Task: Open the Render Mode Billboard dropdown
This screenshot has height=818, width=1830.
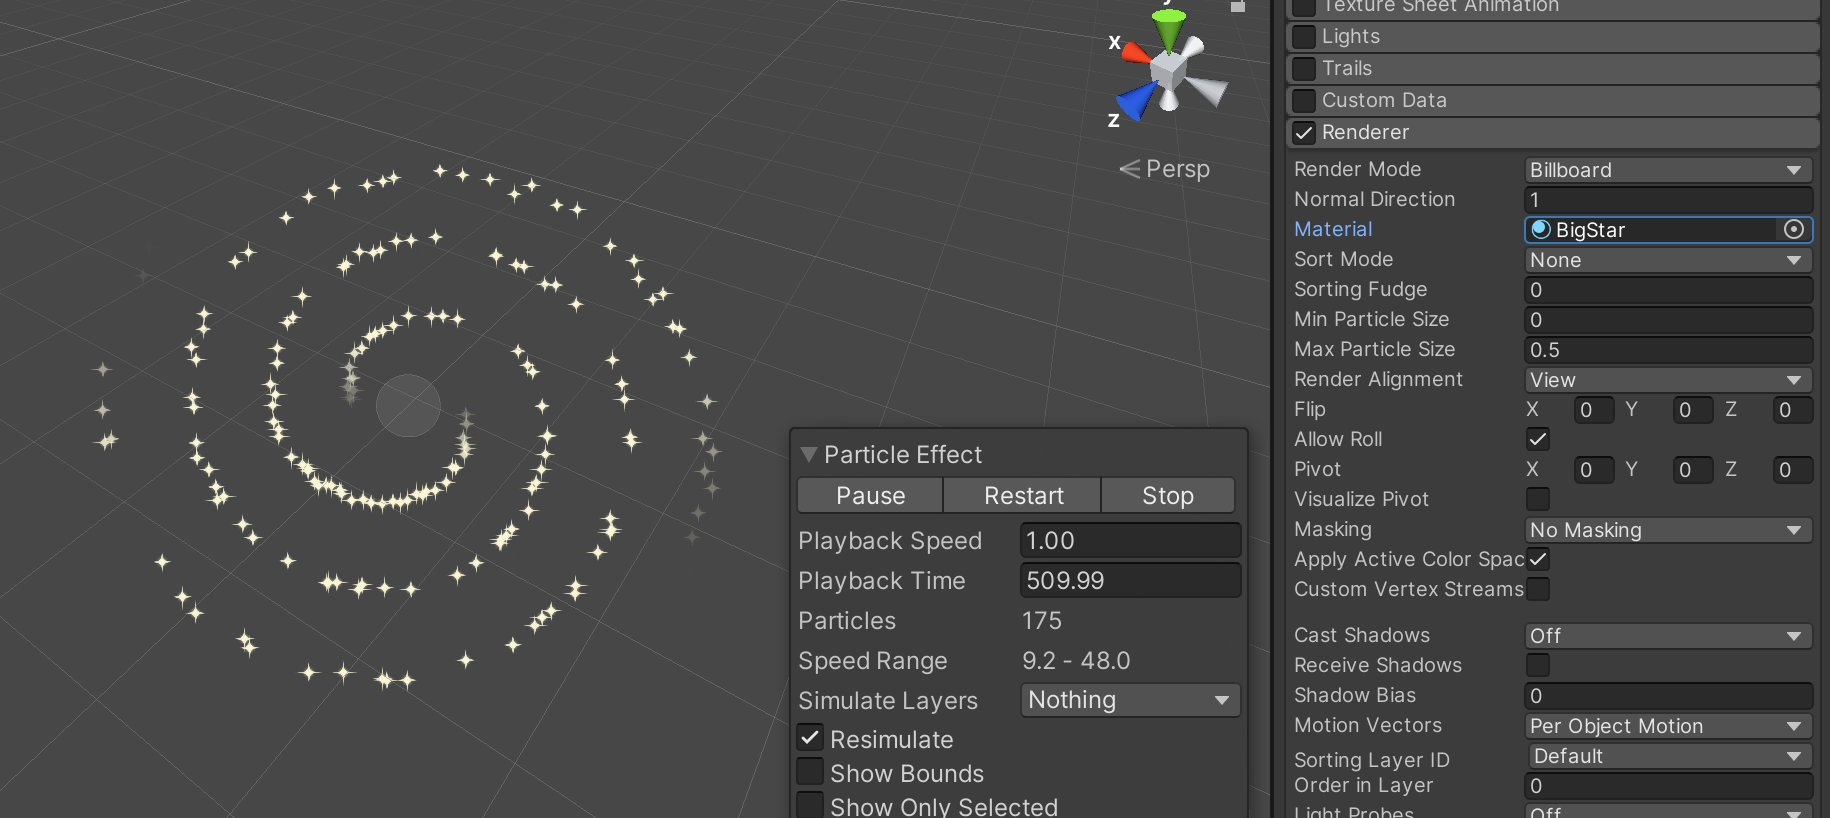Action: pyautogui.click(x=1668, y=170)
